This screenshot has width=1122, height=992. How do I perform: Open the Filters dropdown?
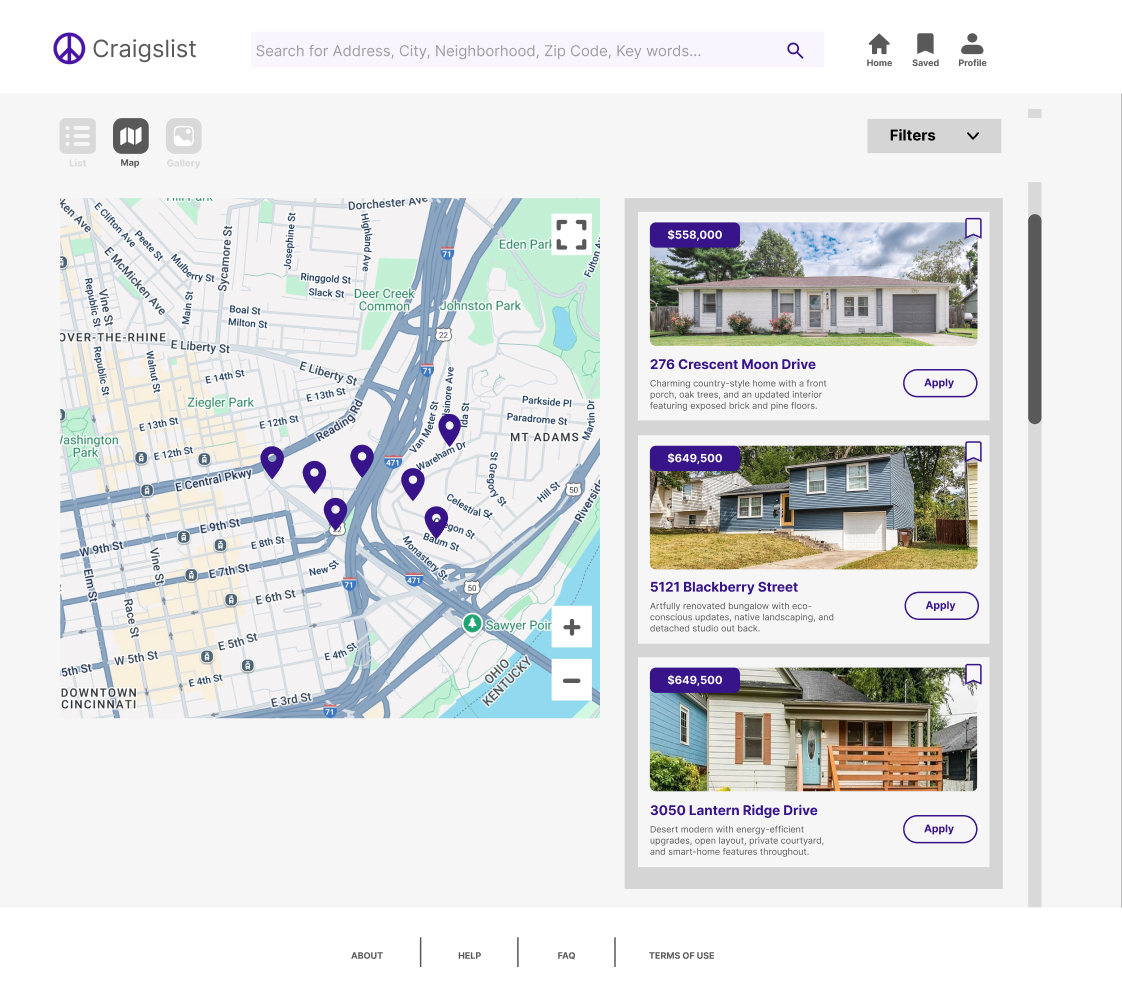click(934, 135)
